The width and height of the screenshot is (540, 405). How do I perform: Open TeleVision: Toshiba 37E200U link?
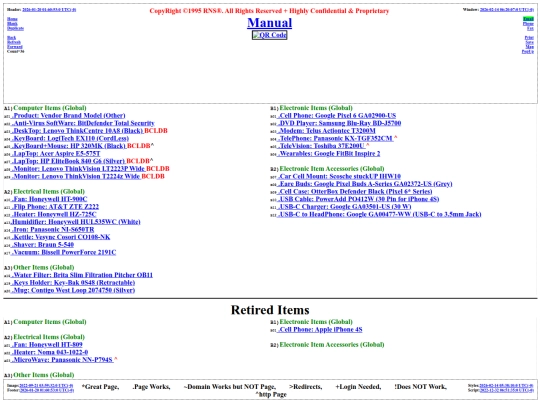[x=321, y=146]
